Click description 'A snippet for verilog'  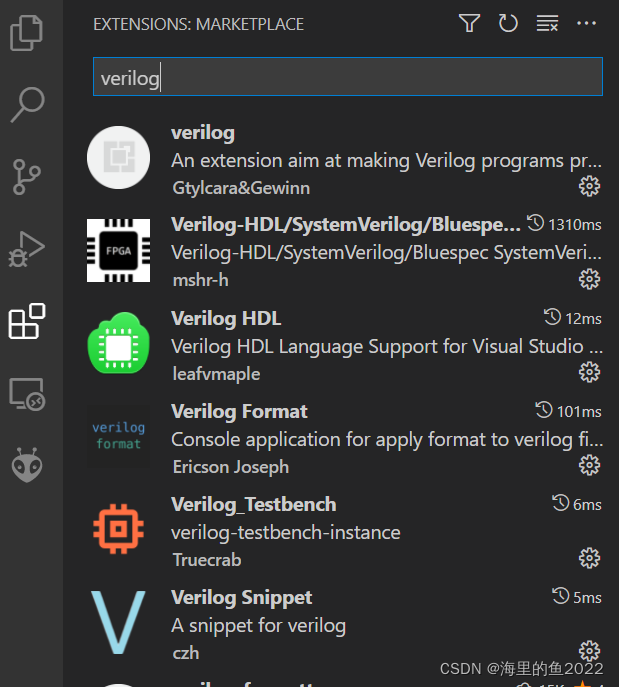pos(258,626)
